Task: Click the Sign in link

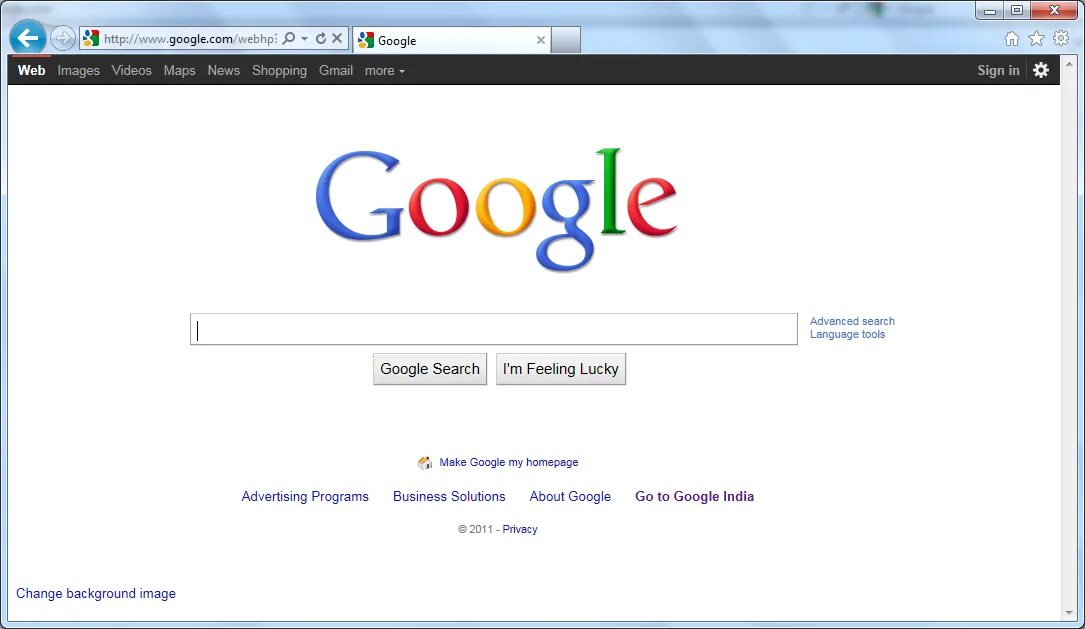Action: click(998, 71)
